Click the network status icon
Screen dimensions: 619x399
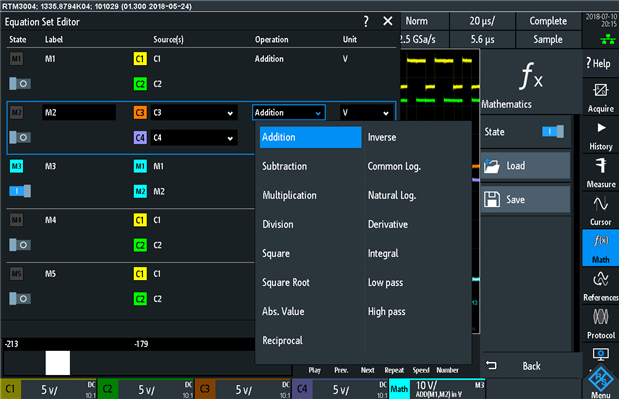pyautogui.click(x=608, y=39)
